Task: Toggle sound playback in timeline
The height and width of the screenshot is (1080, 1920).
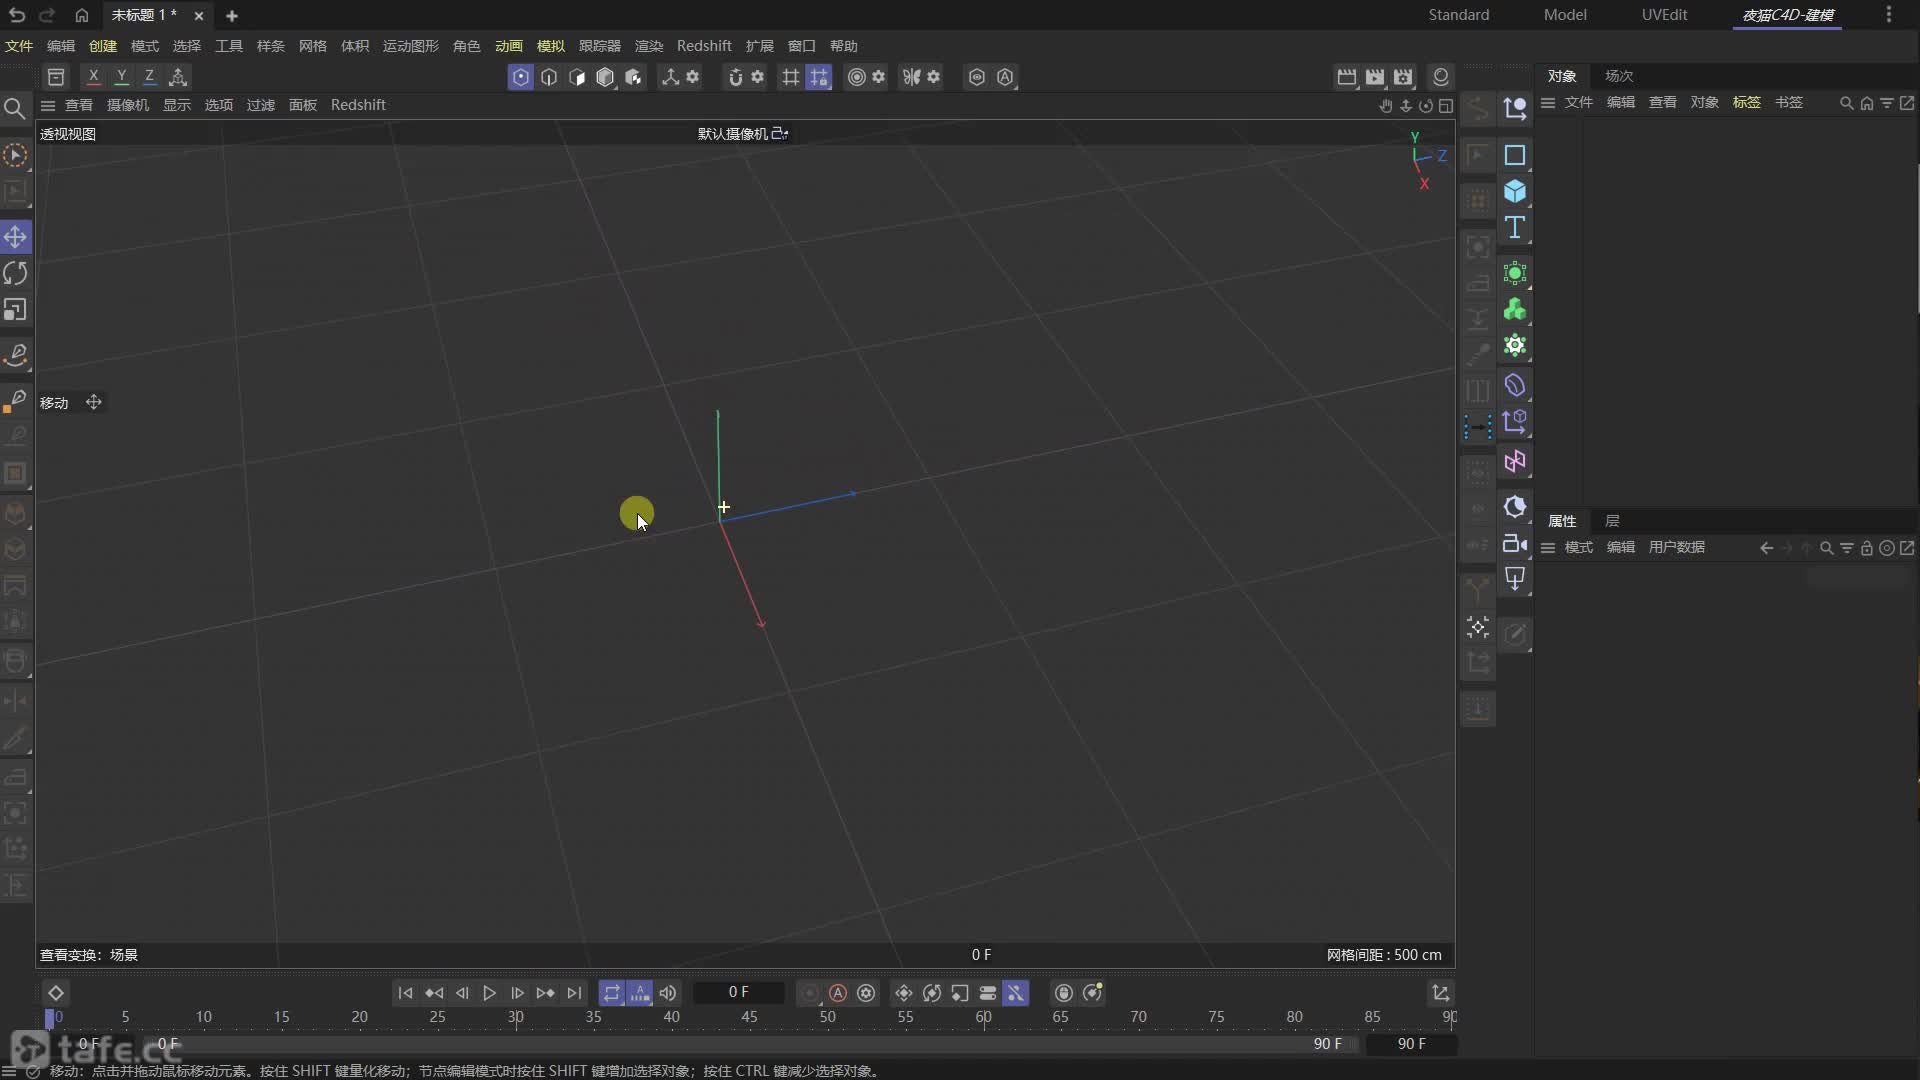Action: coord(668,993)
